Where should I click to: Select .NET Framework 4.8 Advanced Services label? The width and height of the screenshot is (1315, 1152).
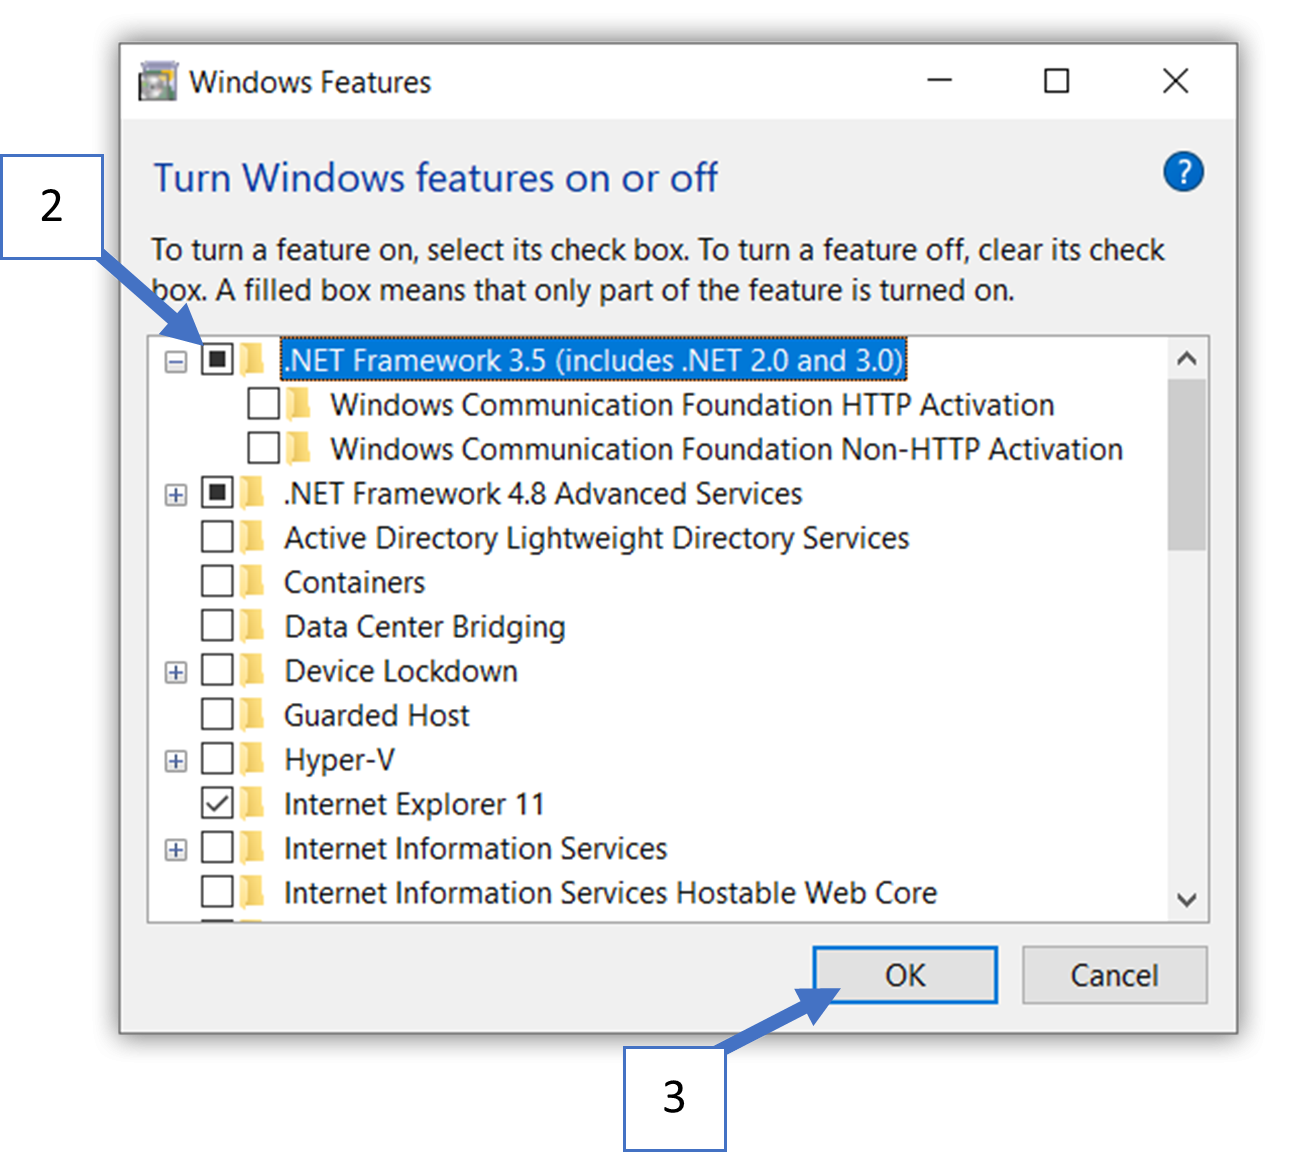(x=543, y=492)
